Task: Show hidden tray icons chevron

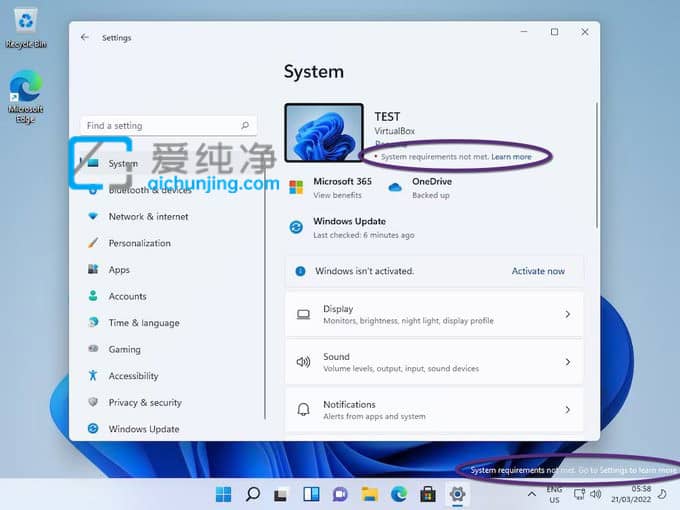Action: pyautogui.click(x=532, y=494)
